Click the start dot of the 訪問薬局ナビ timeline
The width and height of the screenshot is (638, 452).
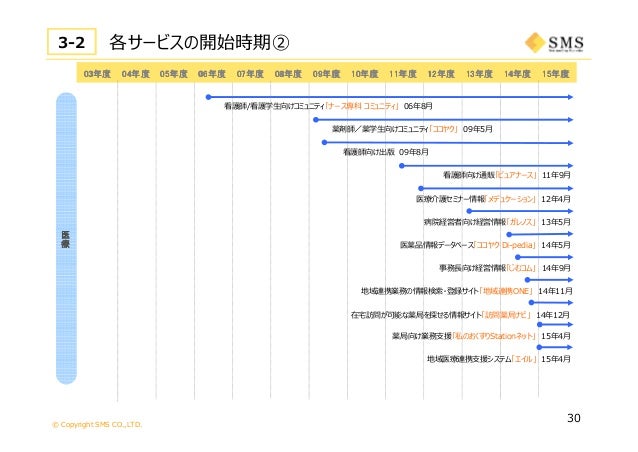531,303
